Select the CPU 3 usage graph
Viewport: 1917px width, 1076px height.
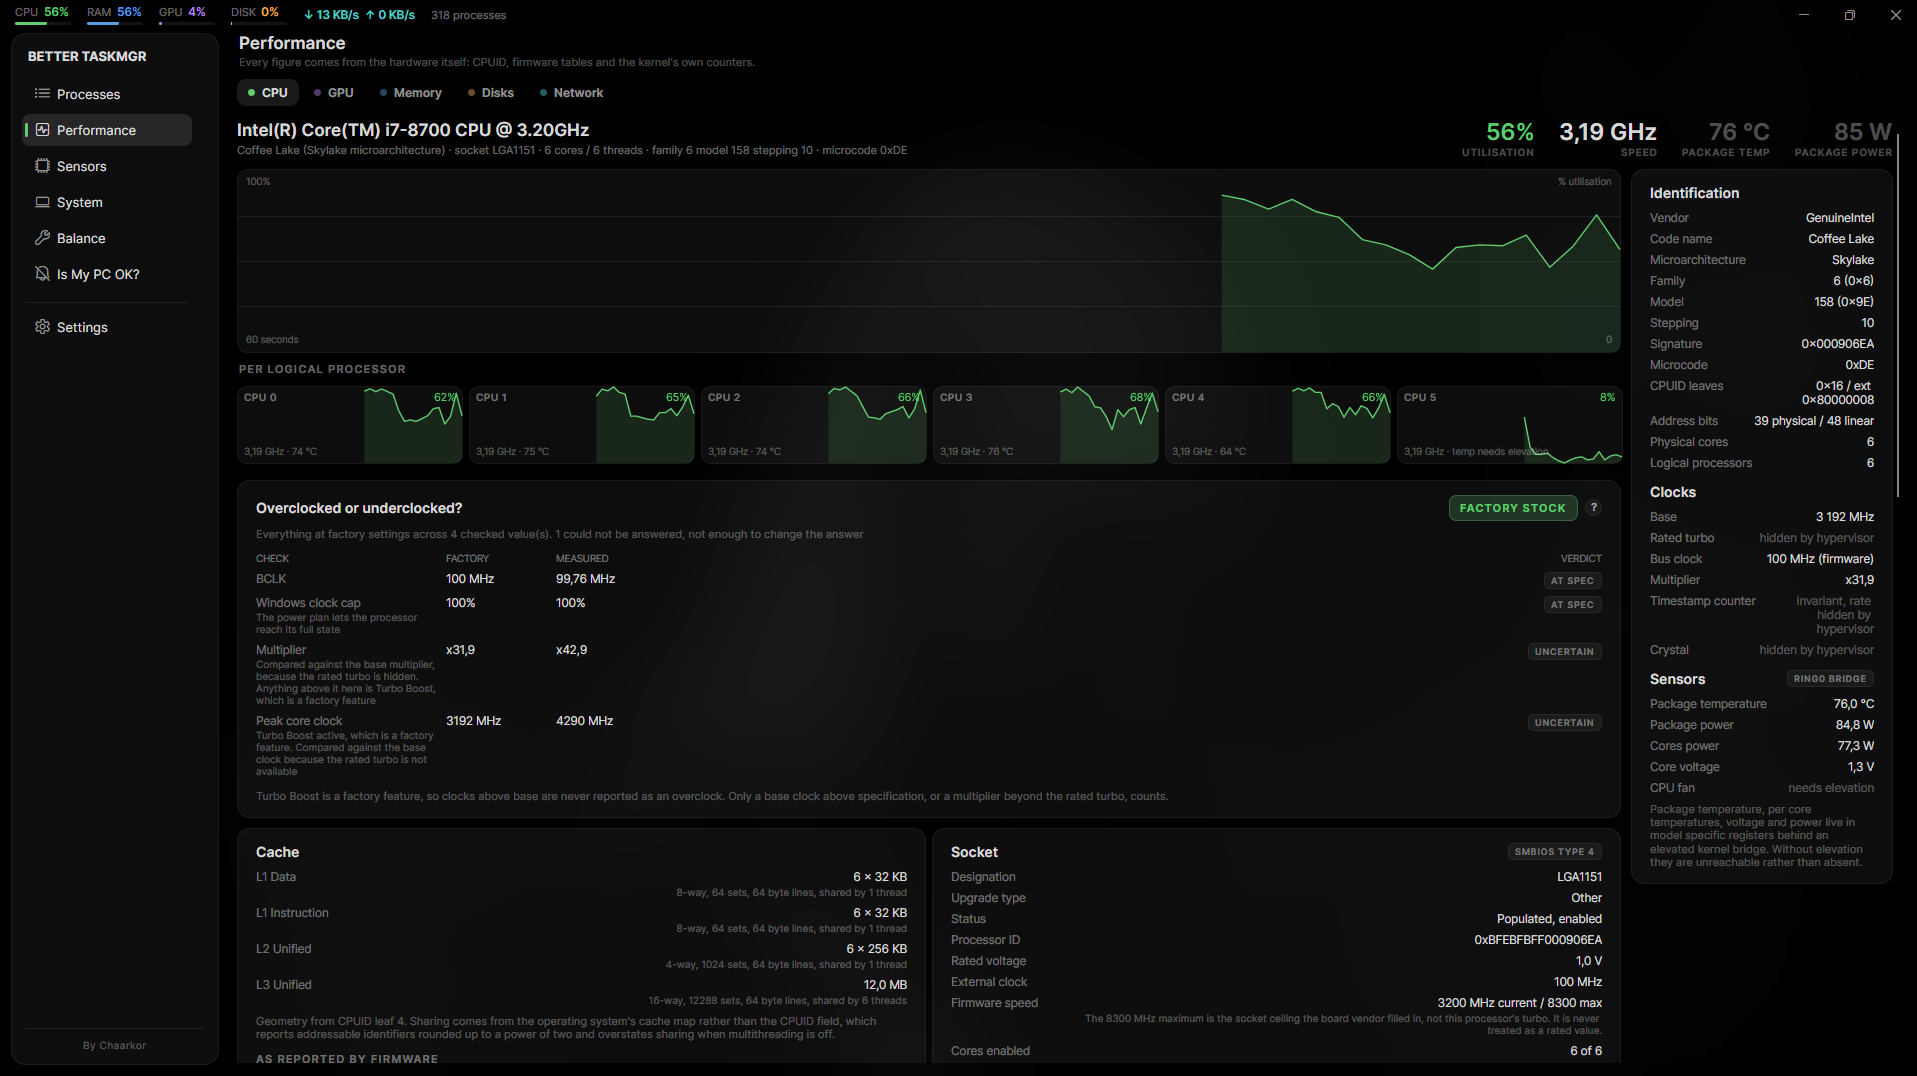[1046, 425]
